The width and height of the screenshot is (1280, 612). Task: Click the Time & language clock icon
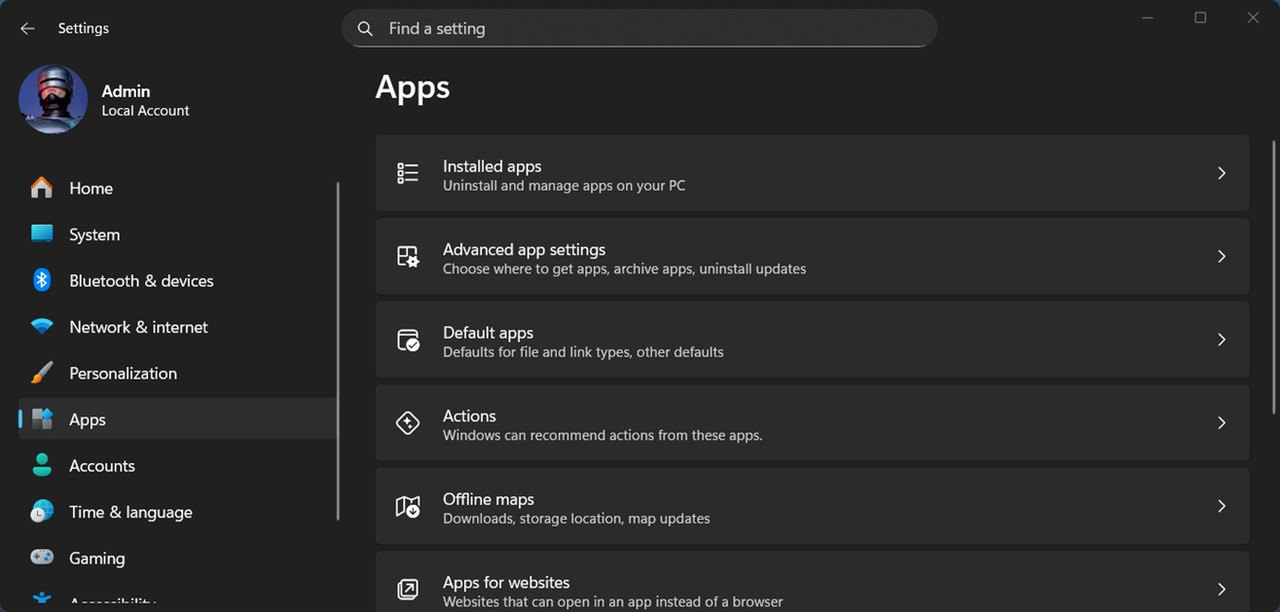(x=41, y=511)
